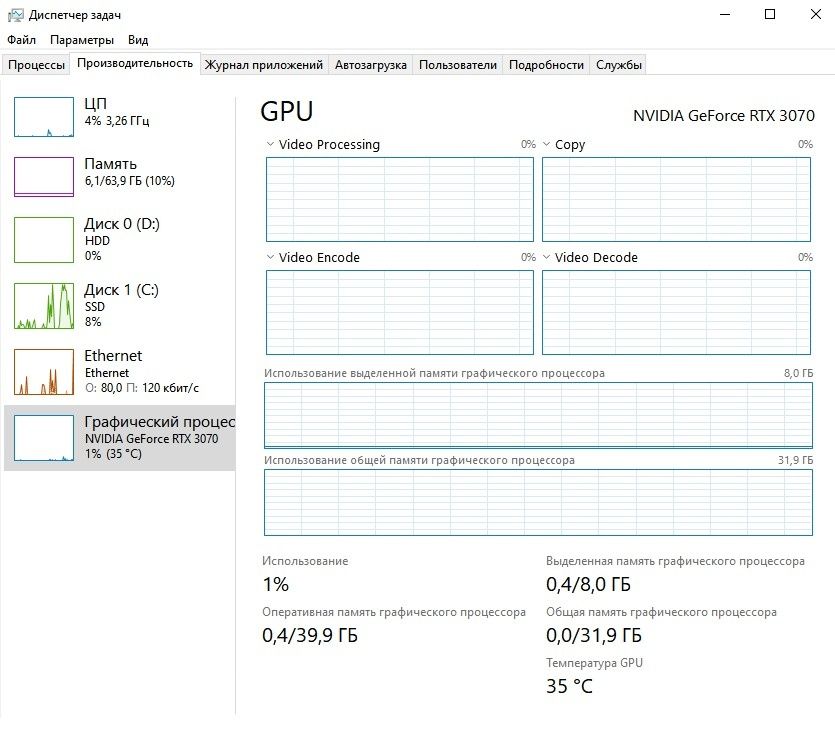Click the Task Manager app icon in title bar
This screenshot has width=835, height=729.
[x=15, y=15]
